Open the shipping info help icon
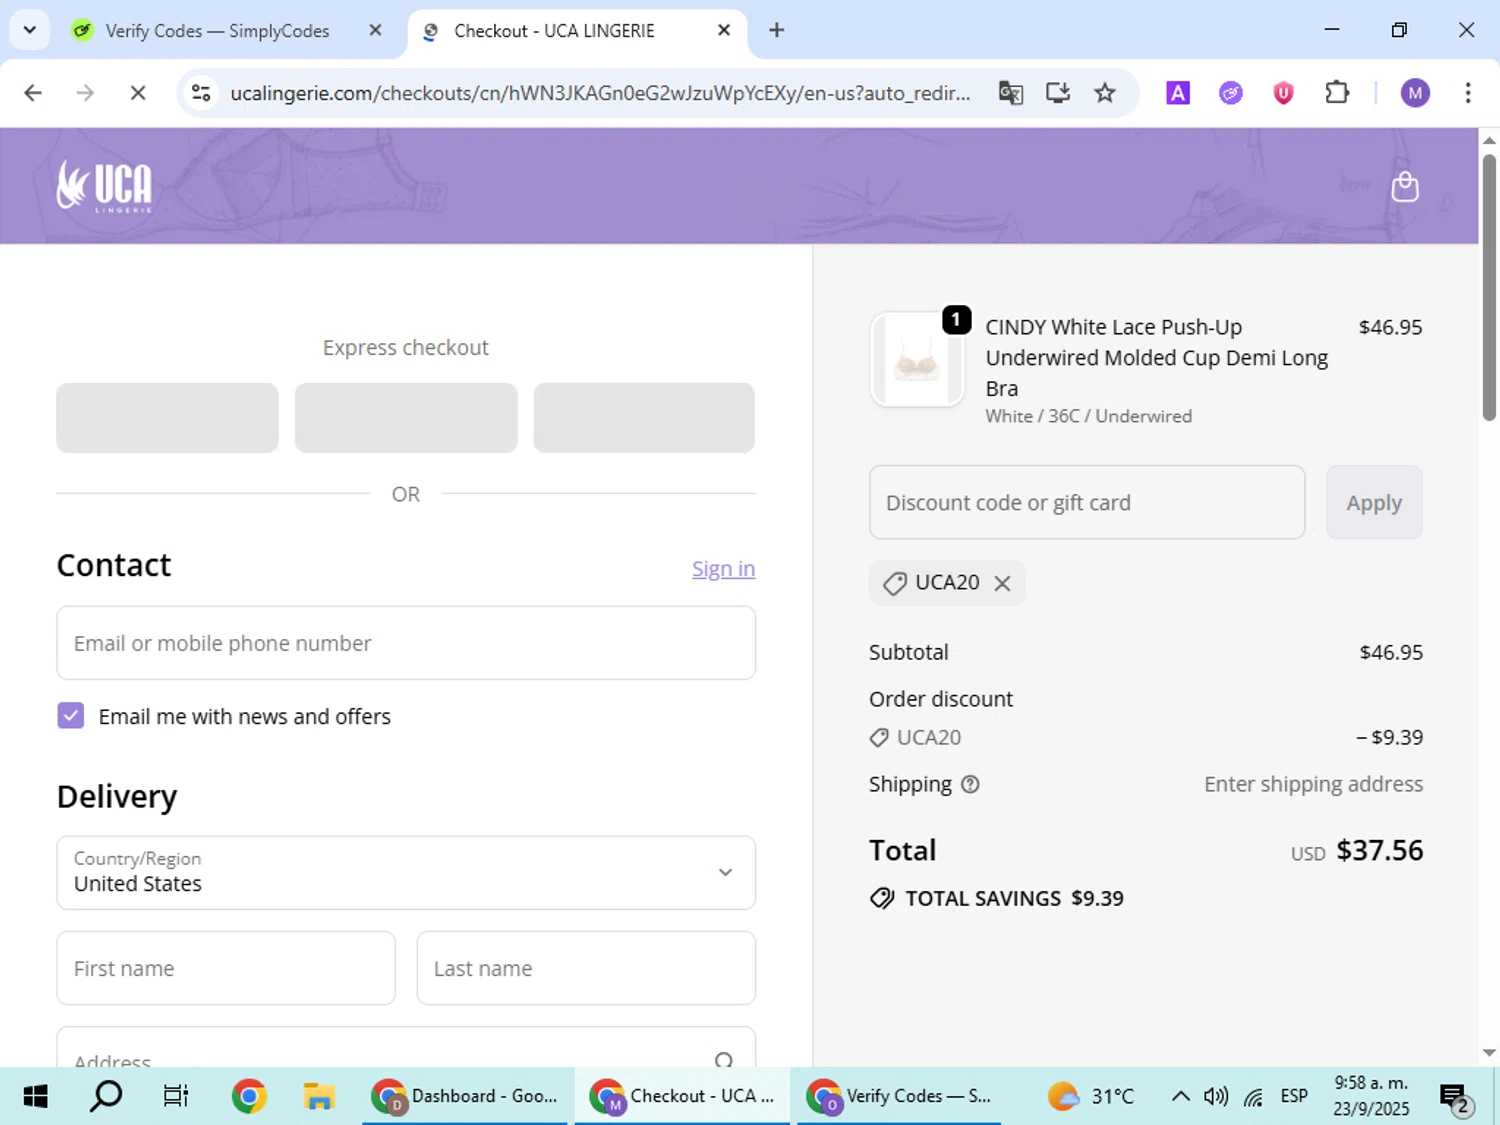1500x1125 pixels. pos(970,784)
